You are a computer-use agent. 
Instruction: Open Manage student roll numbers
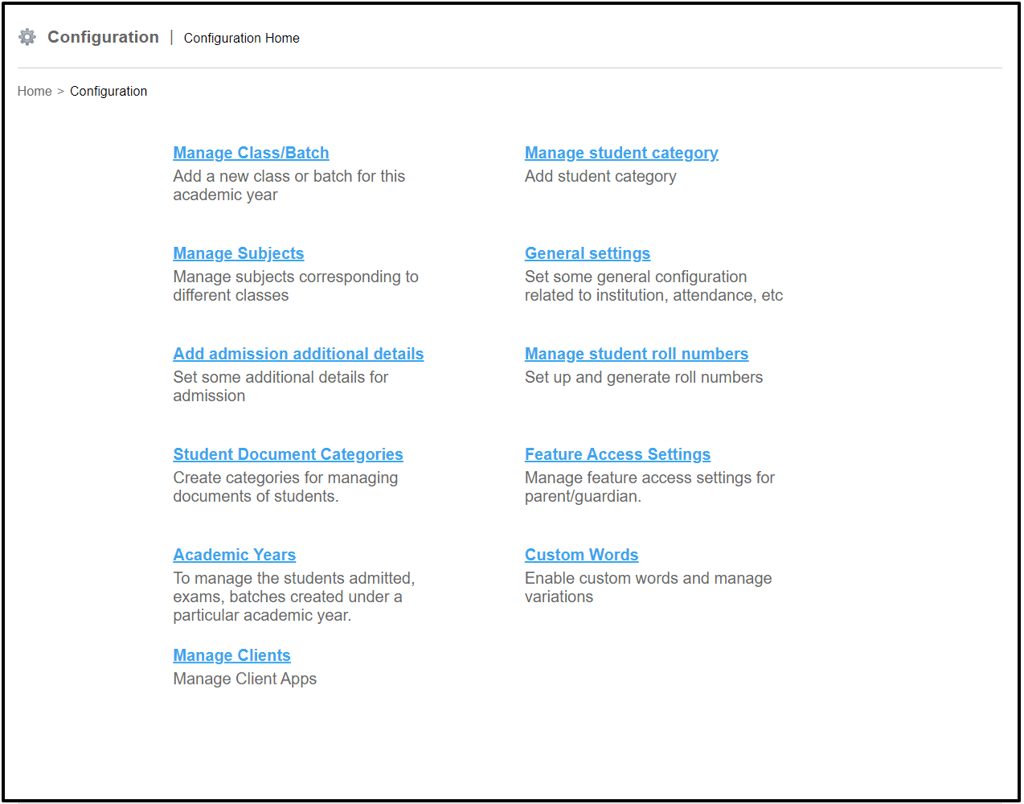pos(636,354)
